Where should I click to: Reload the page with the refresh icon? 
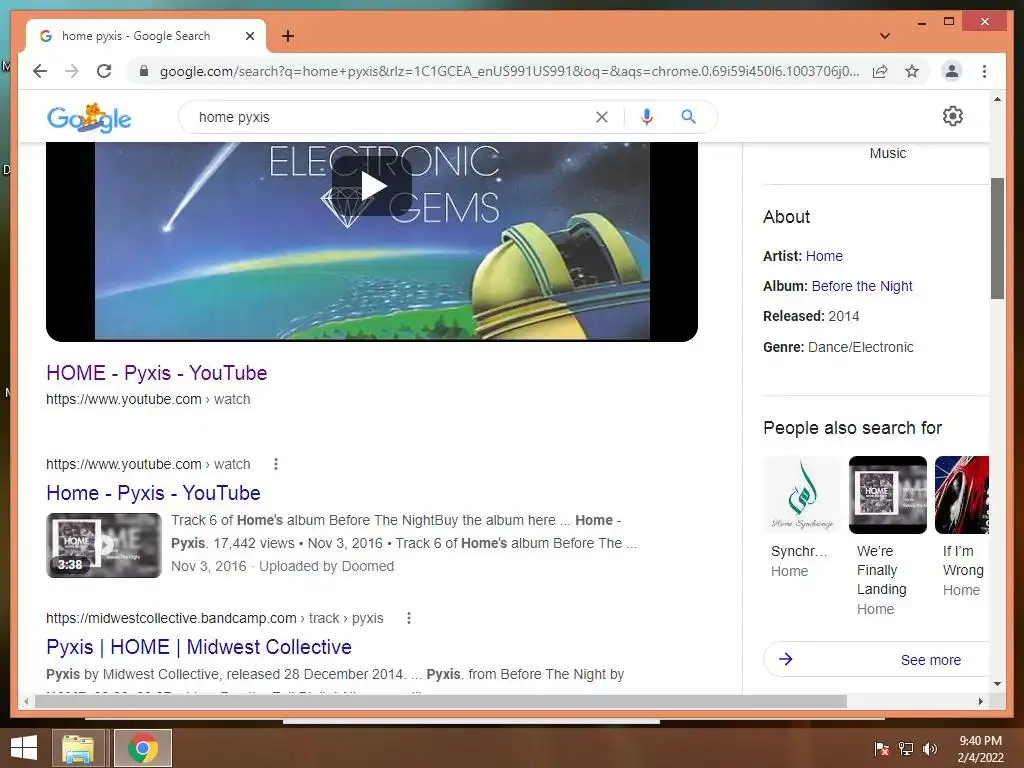click(104, 71)
